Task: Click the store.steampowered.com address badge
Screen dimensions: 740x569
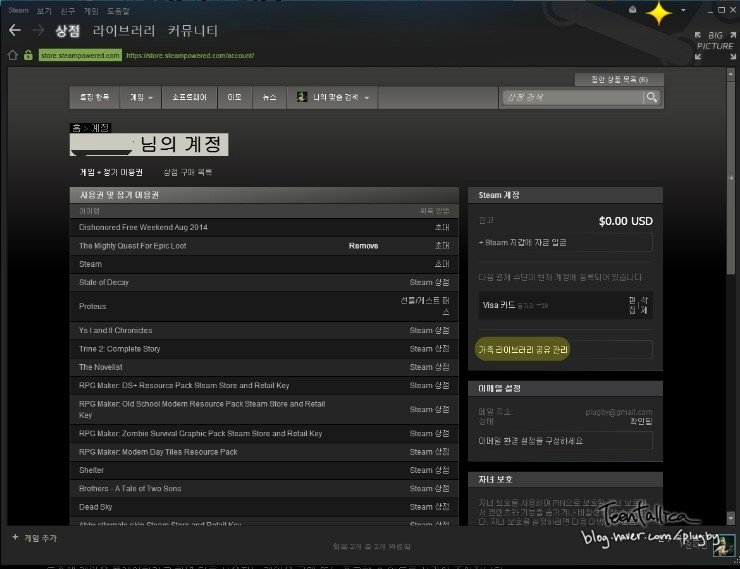Action: coord(80,55)
